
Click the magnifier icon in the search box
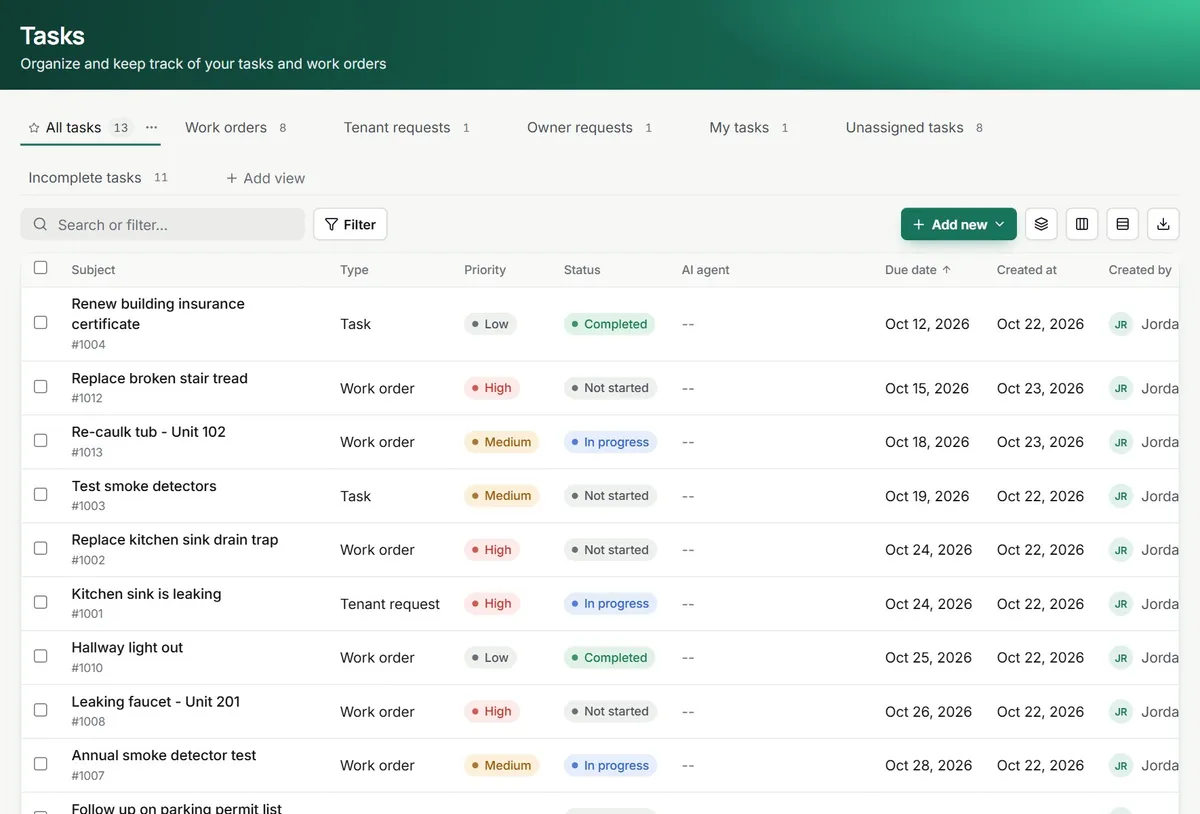click(x=40, y=225)
